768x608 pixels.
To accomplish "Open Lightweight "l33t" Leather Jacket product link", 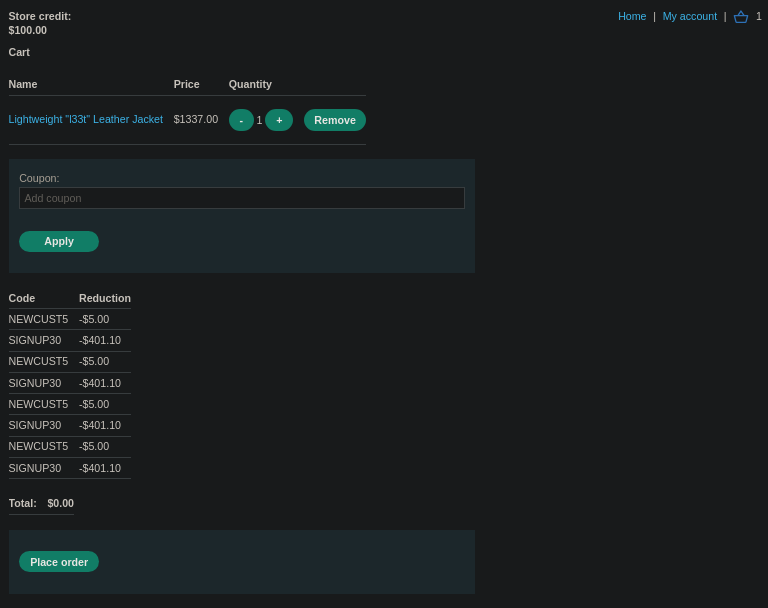I will coord(86,120).
